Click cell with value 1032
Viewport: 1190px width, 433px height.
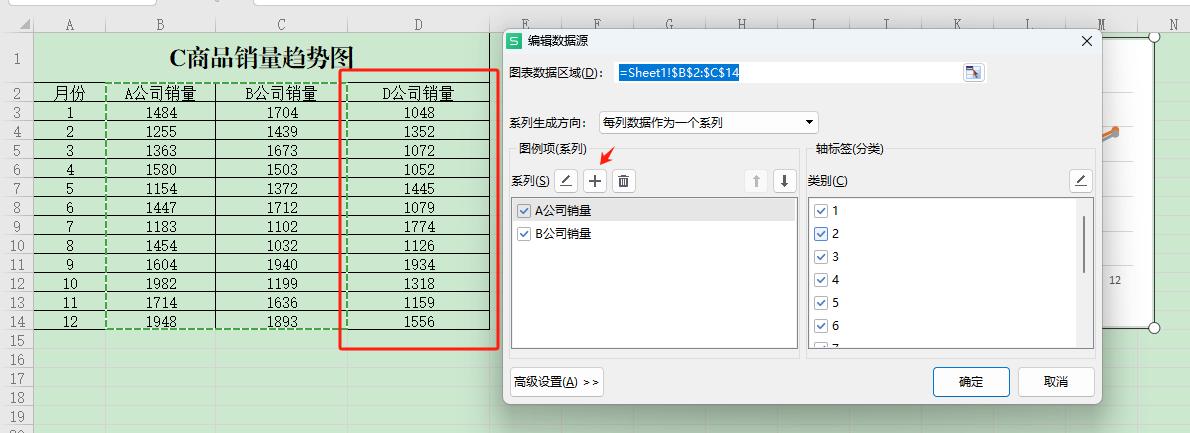(x=282, y=245)
